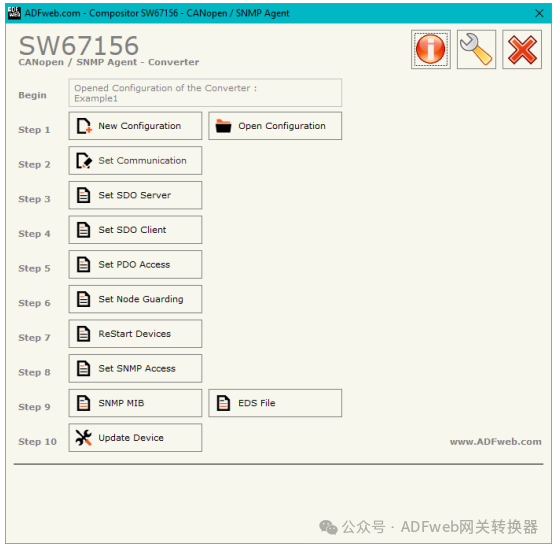The image size is (556, 549).
Task: Click the Step 5 label
Action: [34, 268]
